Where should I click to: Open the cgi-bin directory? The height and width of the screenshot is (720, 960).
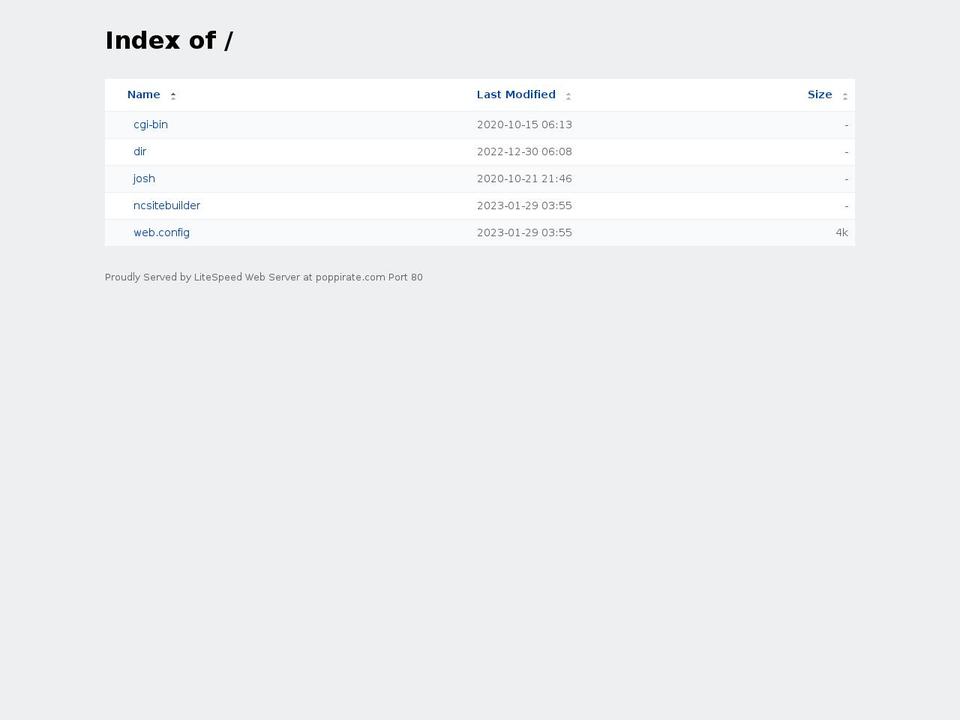pos(151,125)
